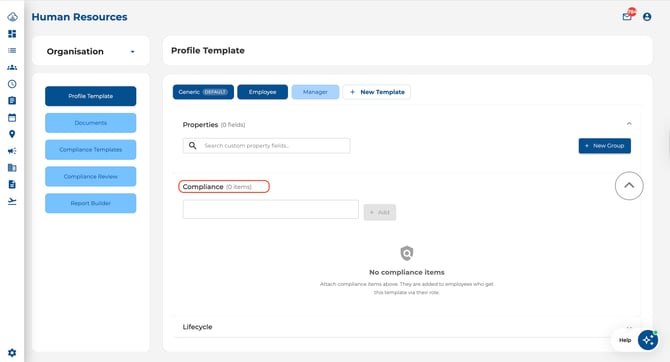Open the inbox notifications icon
Viewport: 670px width, 362px height.
(x=627, y=17)
